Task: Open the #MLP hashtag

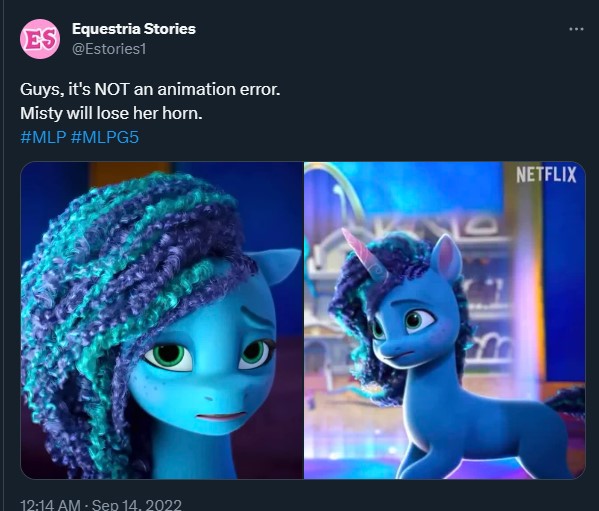Action: pos(43,137)
